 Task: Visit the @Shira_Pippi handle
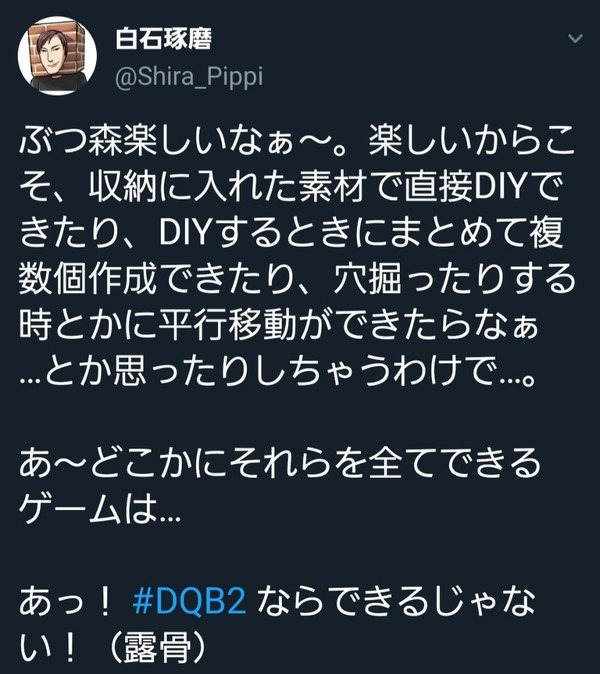[189, 77]
